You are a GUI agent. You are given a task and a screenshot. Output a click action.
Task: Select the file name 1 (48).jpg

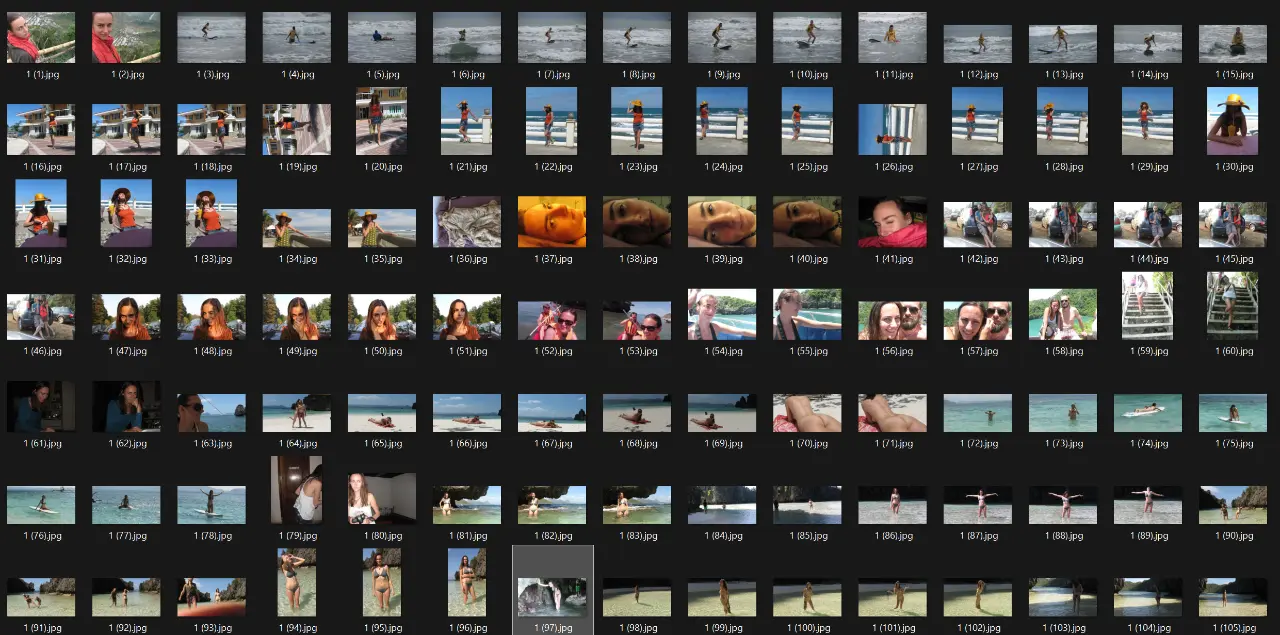[x=211, y=351]
